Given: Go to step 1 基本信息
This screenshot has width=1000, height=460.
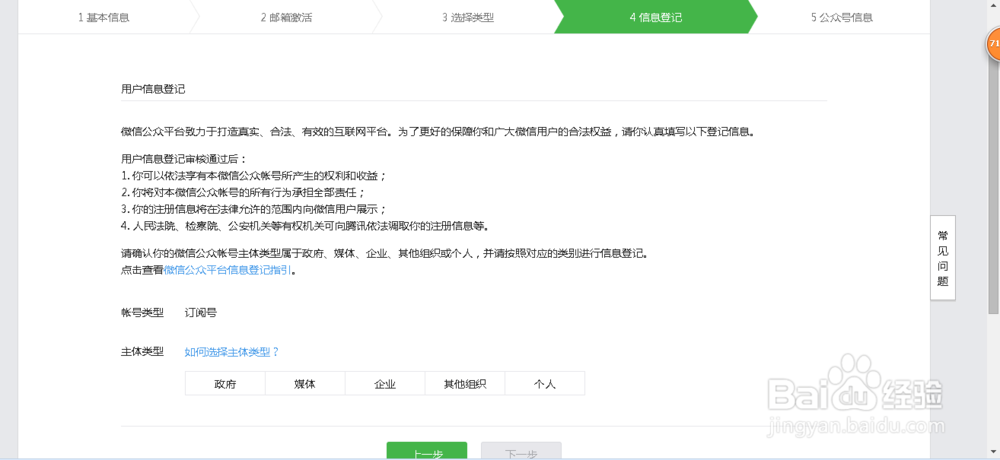Looking at the screenshot, I should [104, 17].
